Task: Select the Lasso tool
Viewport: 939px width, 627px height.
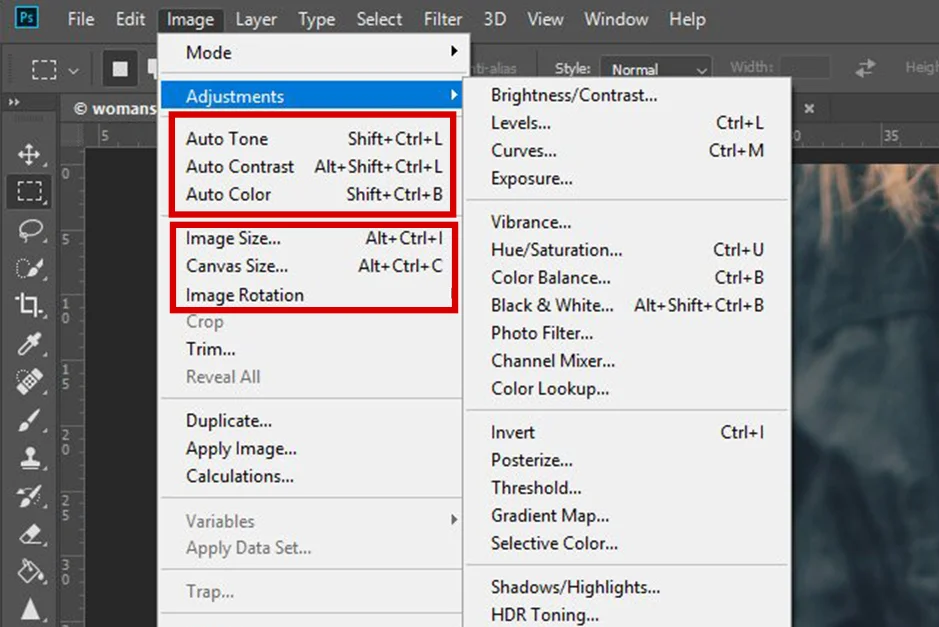Action: coord(29,231)
